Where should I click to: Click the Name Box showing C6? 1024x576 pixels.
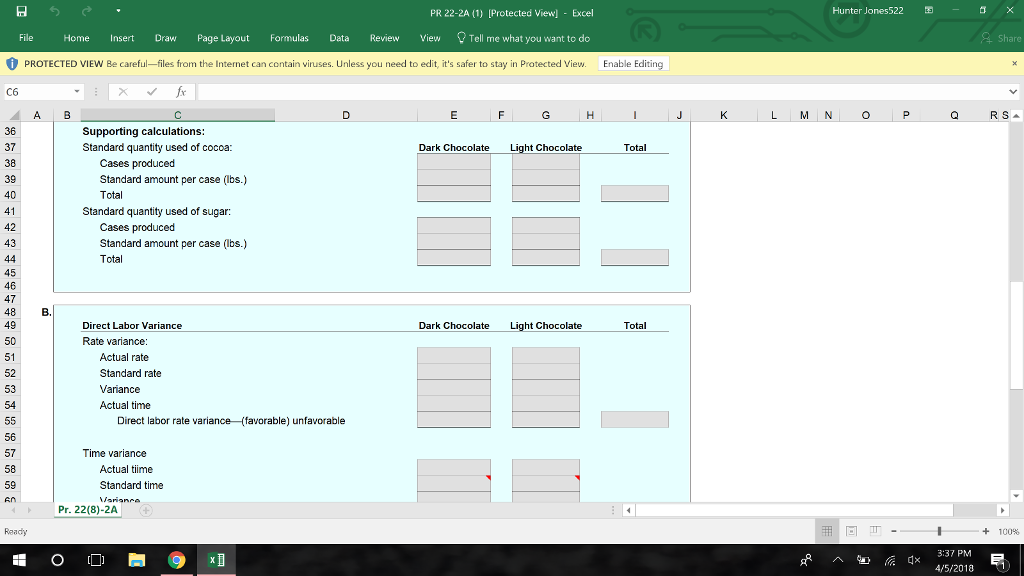[x=38, y=92]
